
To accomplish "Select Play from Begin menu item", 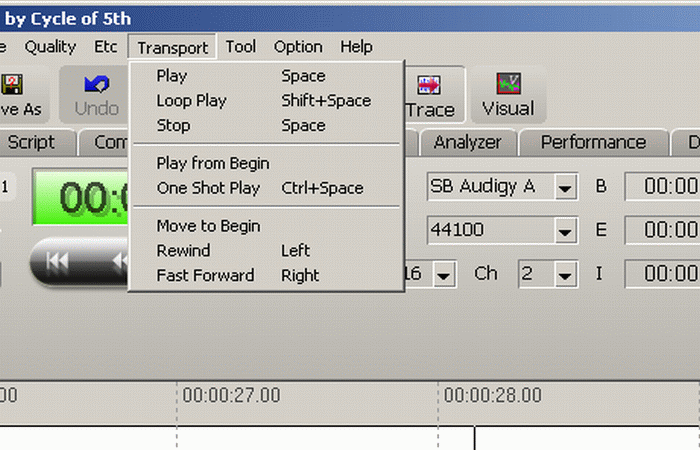I will [x=213, y=163].
